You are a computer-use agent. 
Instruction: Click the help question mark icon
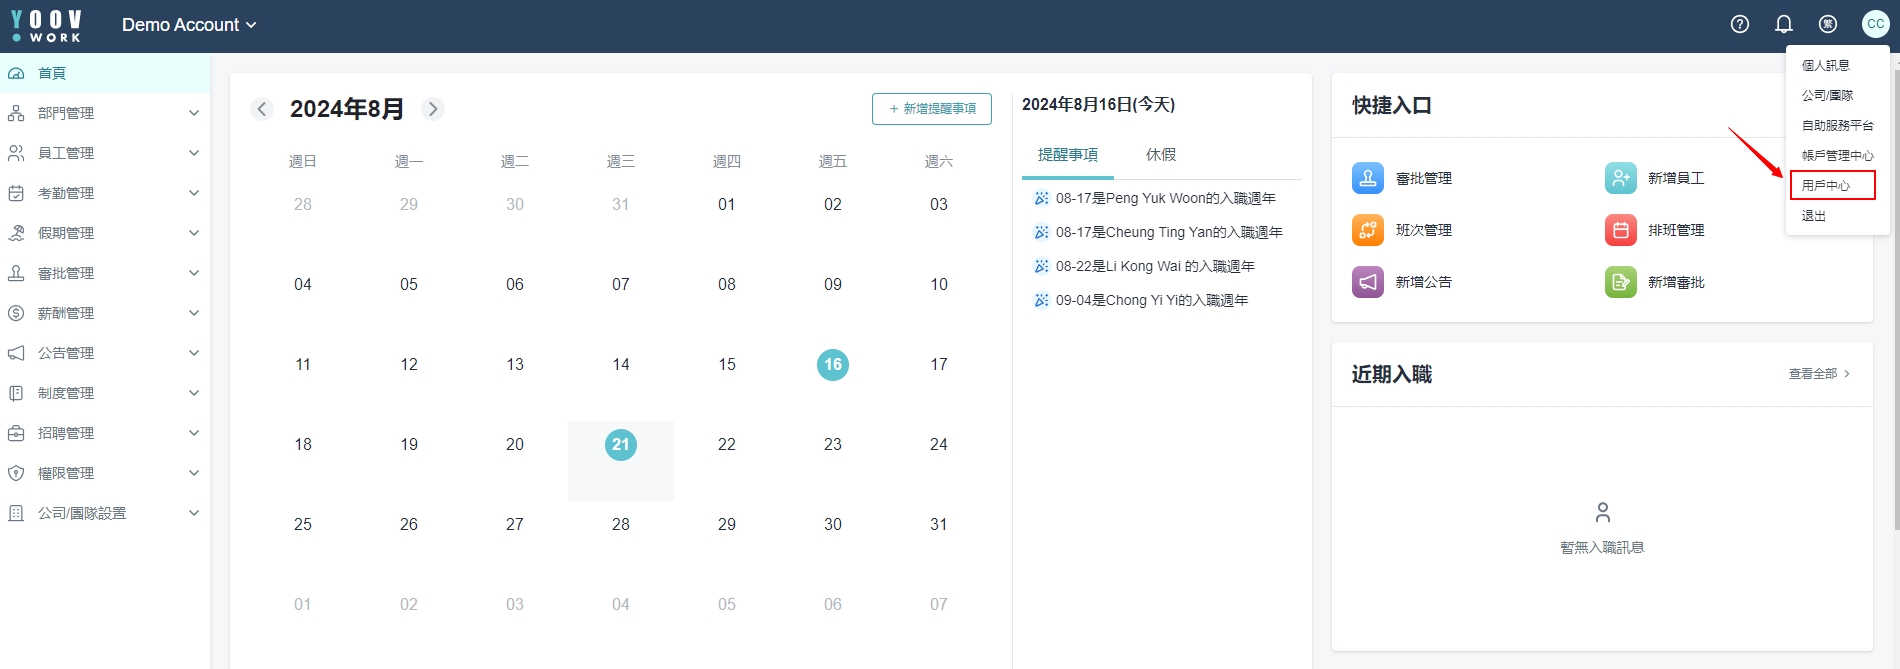(x=1740, y=24)
